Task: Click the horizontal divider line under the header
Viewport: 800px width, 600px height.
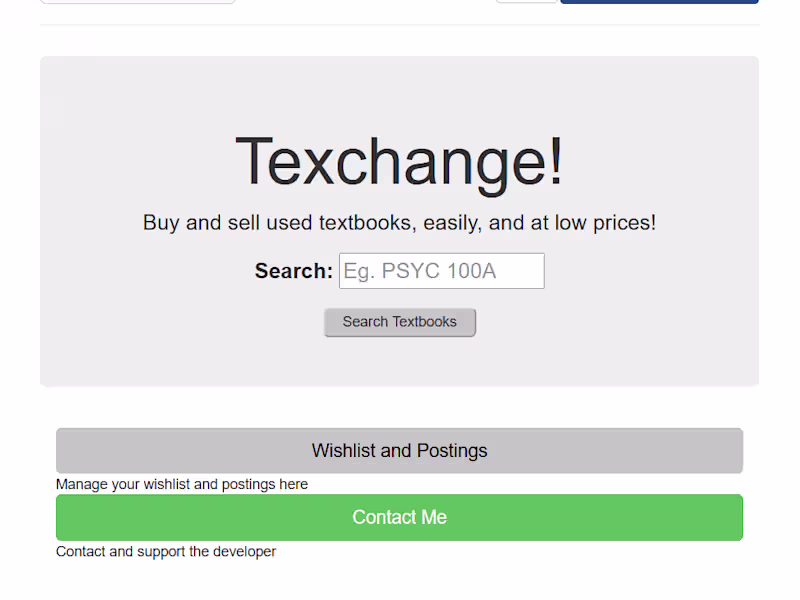Action: point(399,24)
